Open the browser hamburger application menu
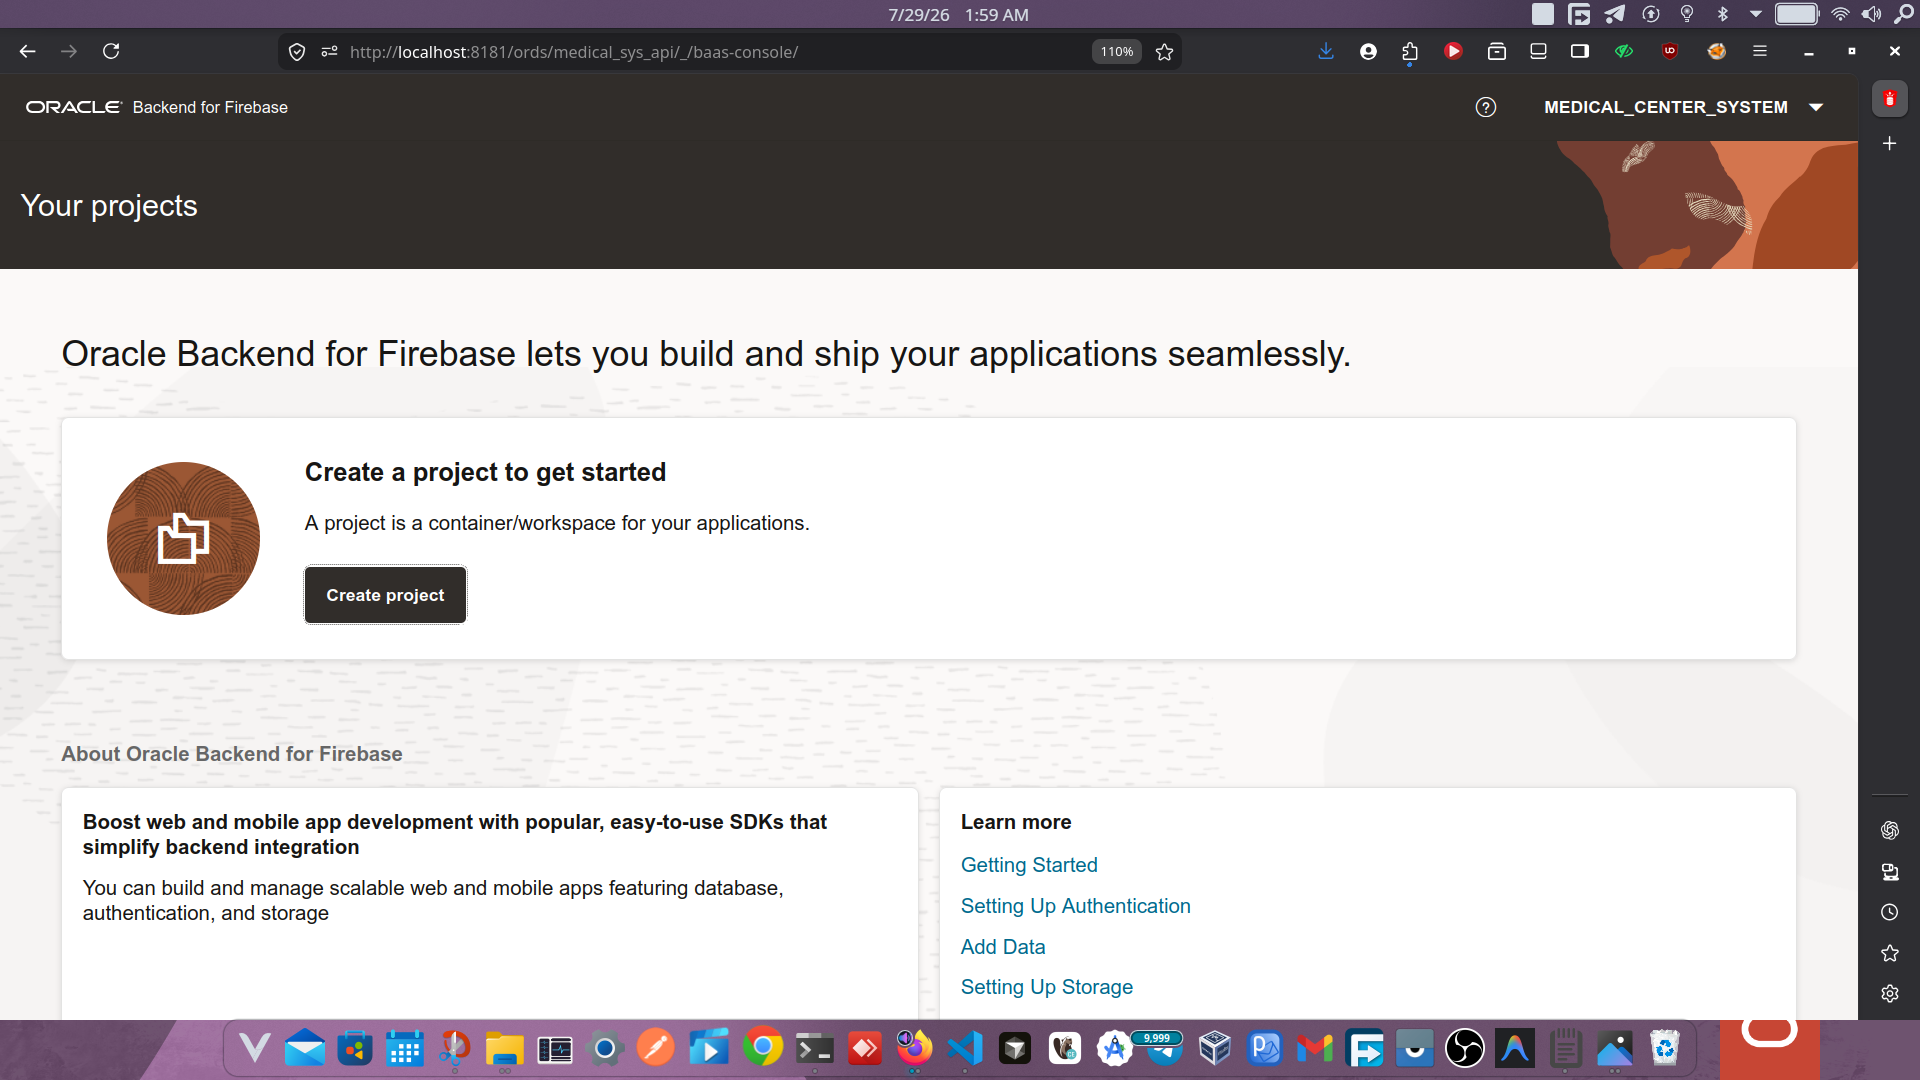The image size is (1920, 1080). coord(1760,51)
